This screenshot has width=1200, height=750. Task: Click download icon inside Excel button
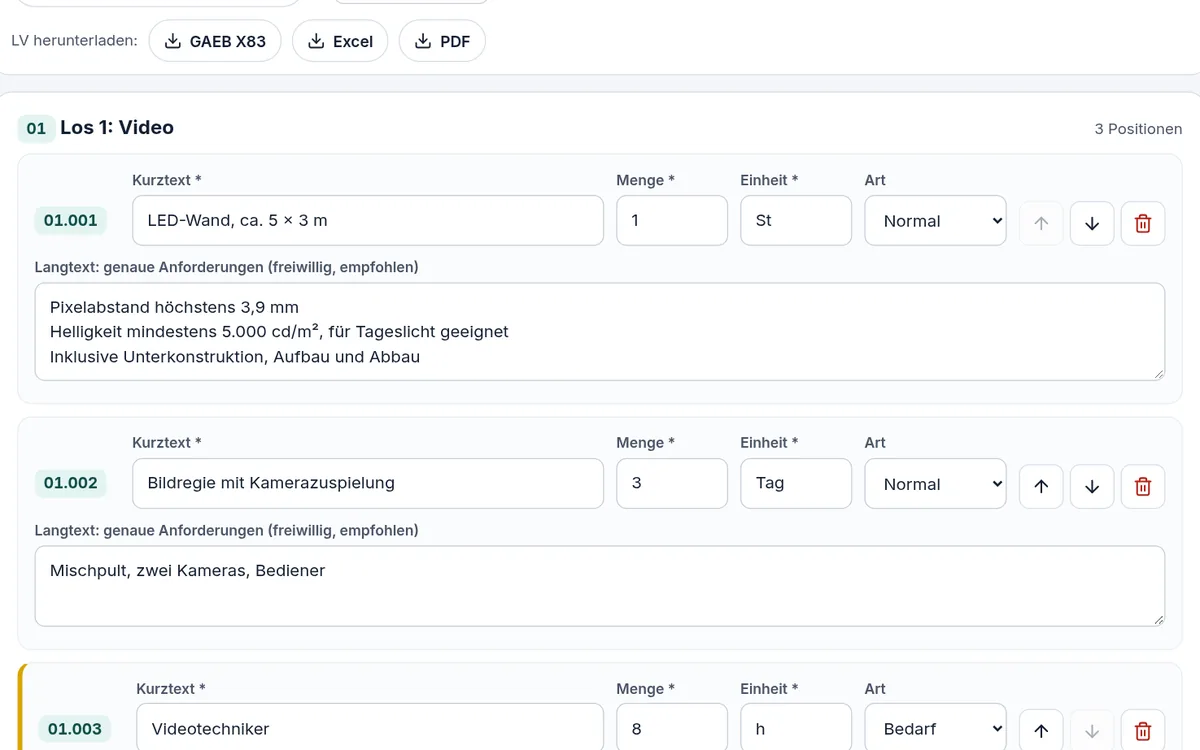coord(316,41)
